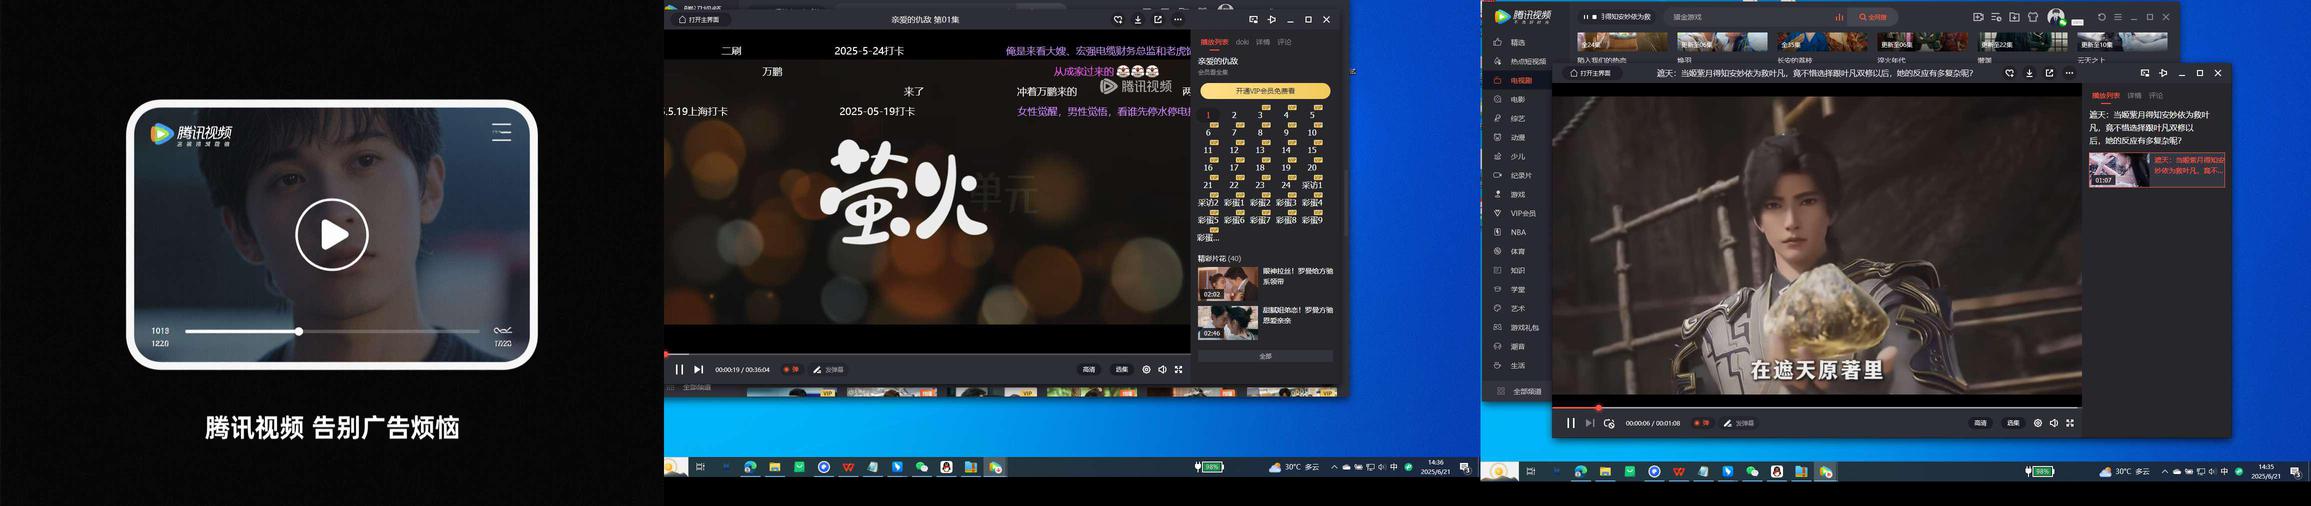
Task: Click the next button in 遮天 player
Action: (1590, 423)
